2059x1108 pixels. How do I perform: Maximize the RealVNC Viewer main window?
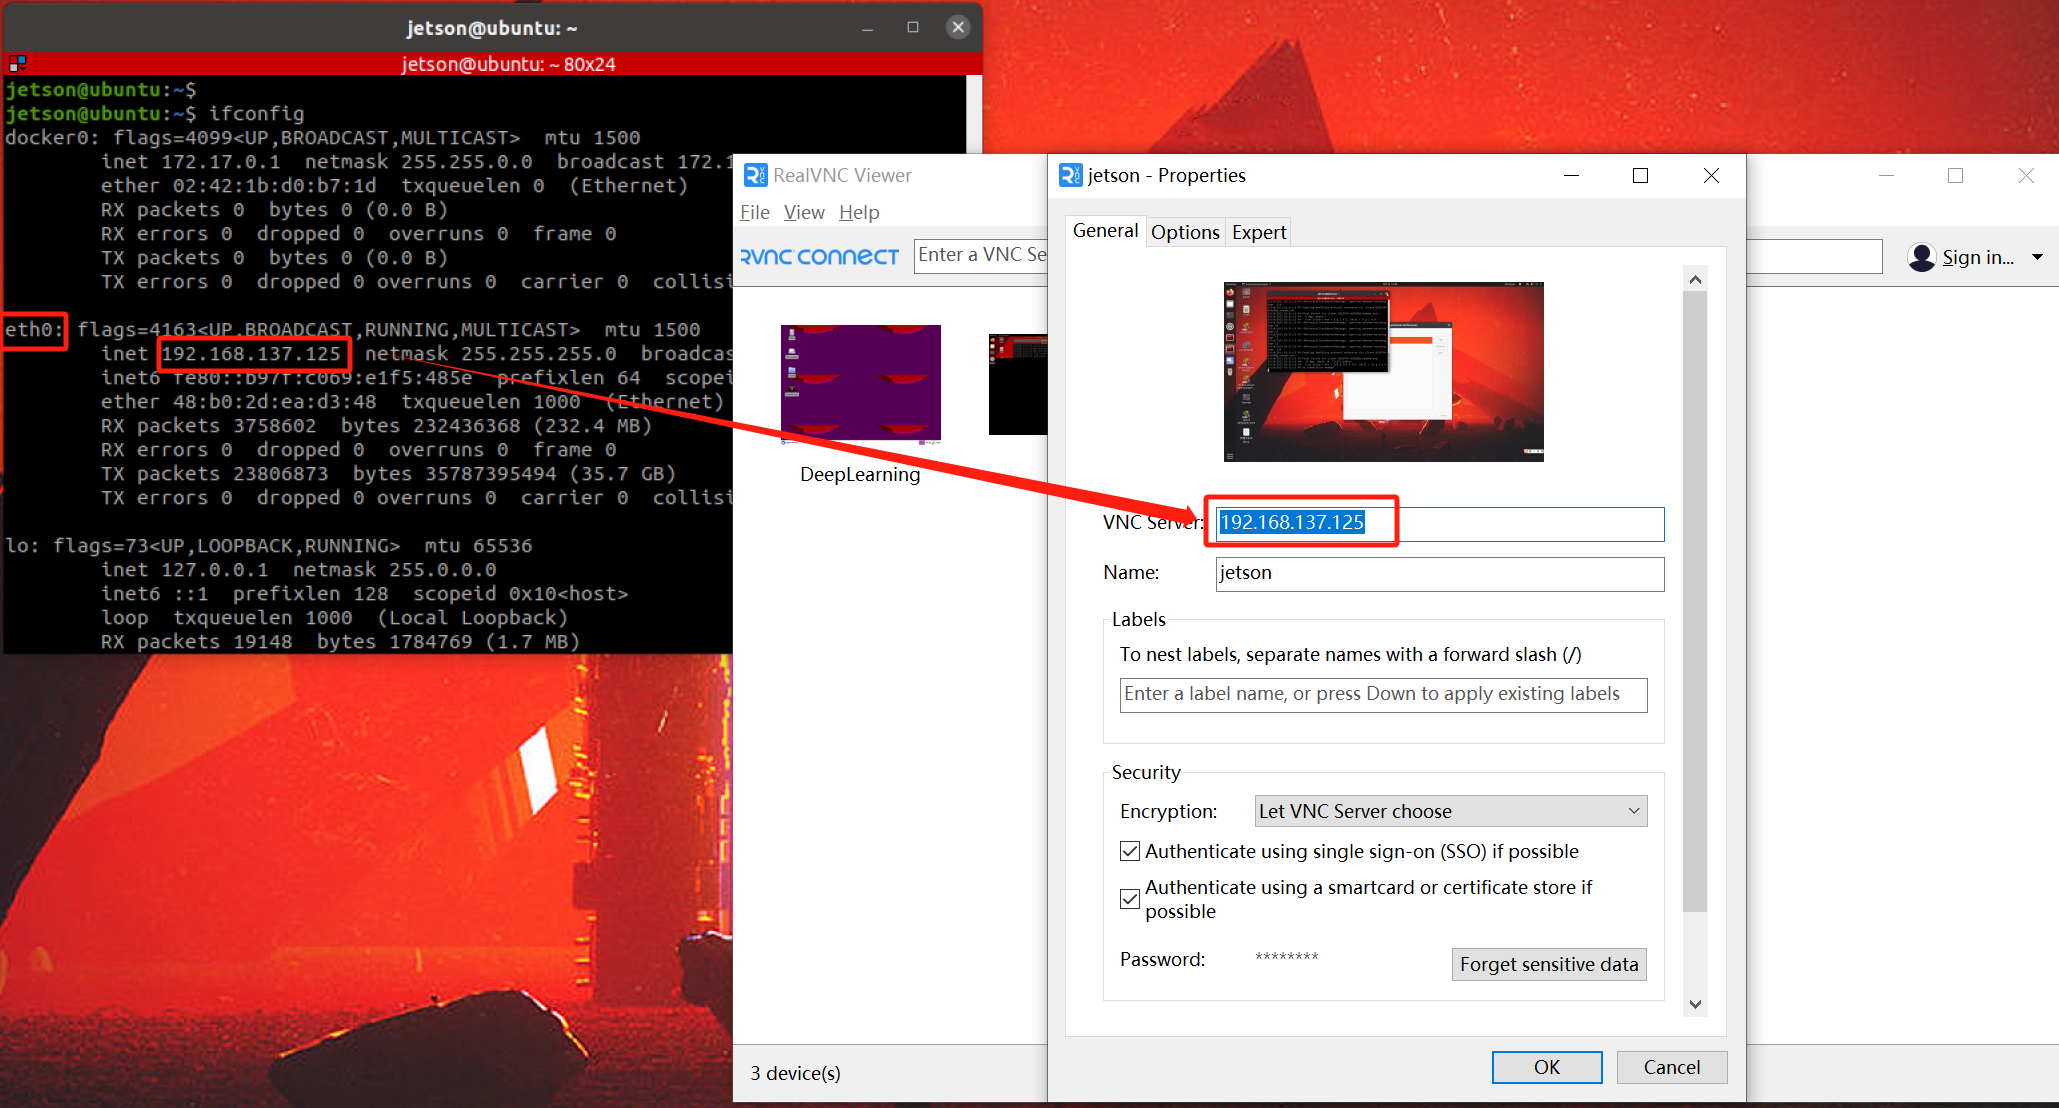click(1955, 175)
